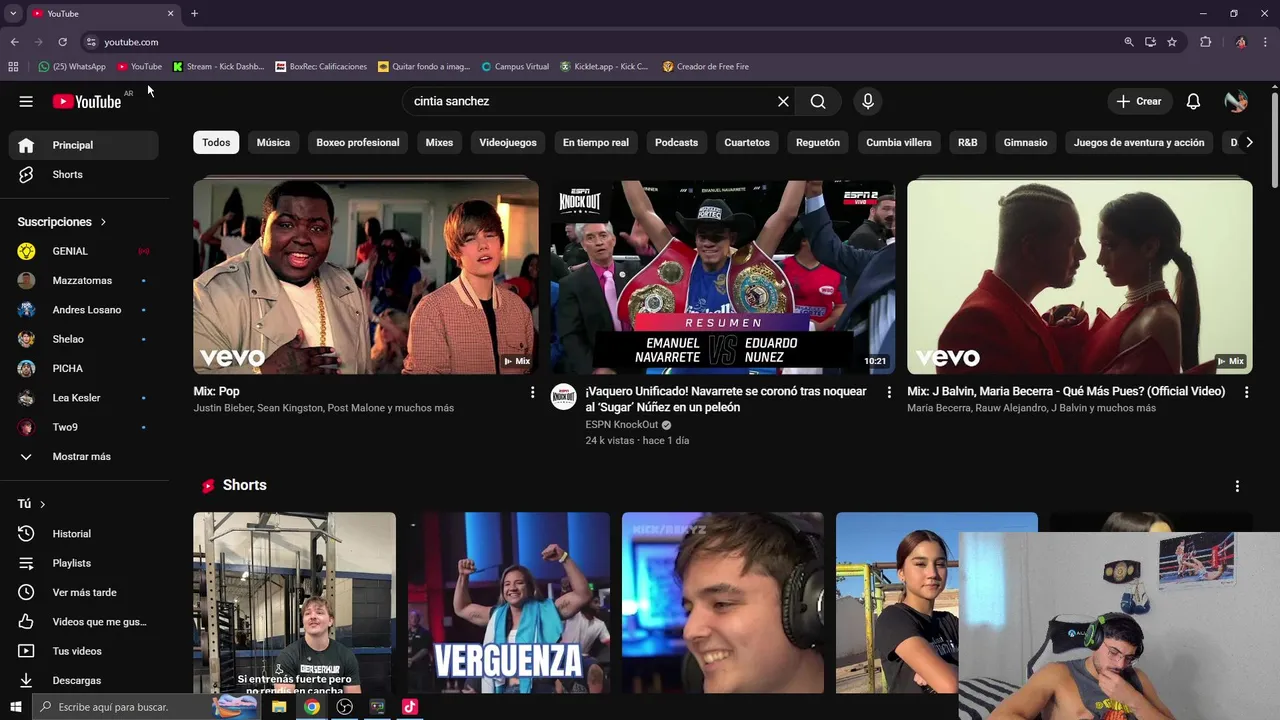This screenshot has width=1280, height=720.
Task: Open Campus Virtual bookmark
Action: pos(515,67)
